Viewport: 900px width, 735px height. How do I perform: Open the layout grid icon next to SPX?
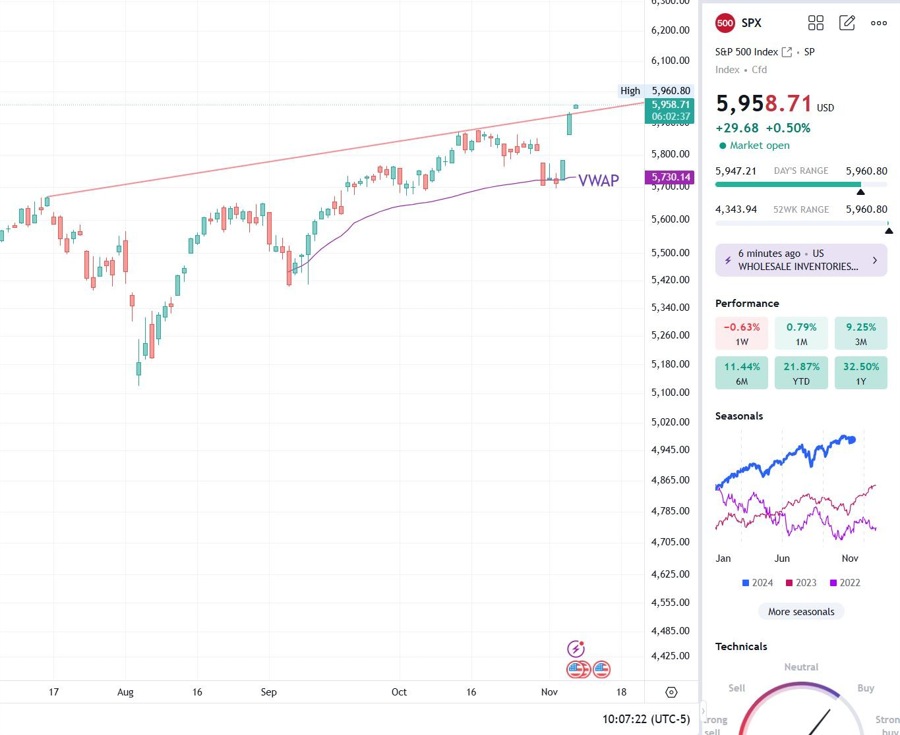pos(816,22)
